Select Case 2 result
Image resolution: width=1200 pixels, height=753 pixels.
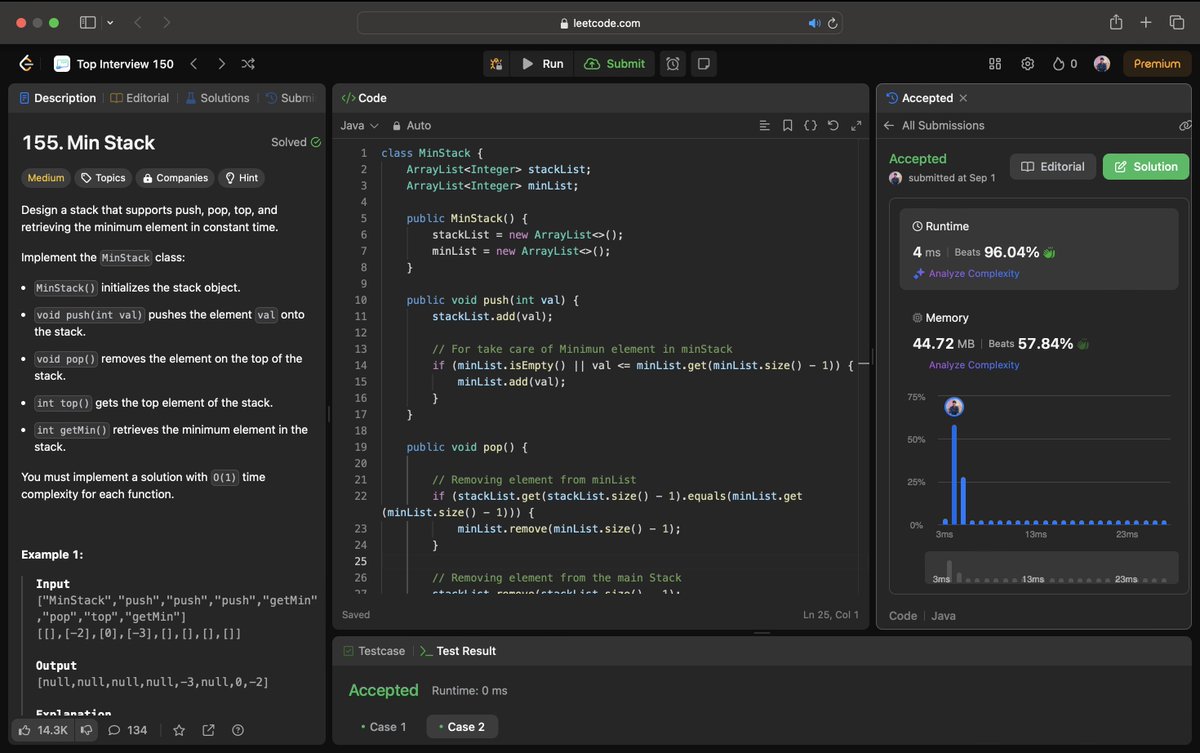[x=461, y=727]
